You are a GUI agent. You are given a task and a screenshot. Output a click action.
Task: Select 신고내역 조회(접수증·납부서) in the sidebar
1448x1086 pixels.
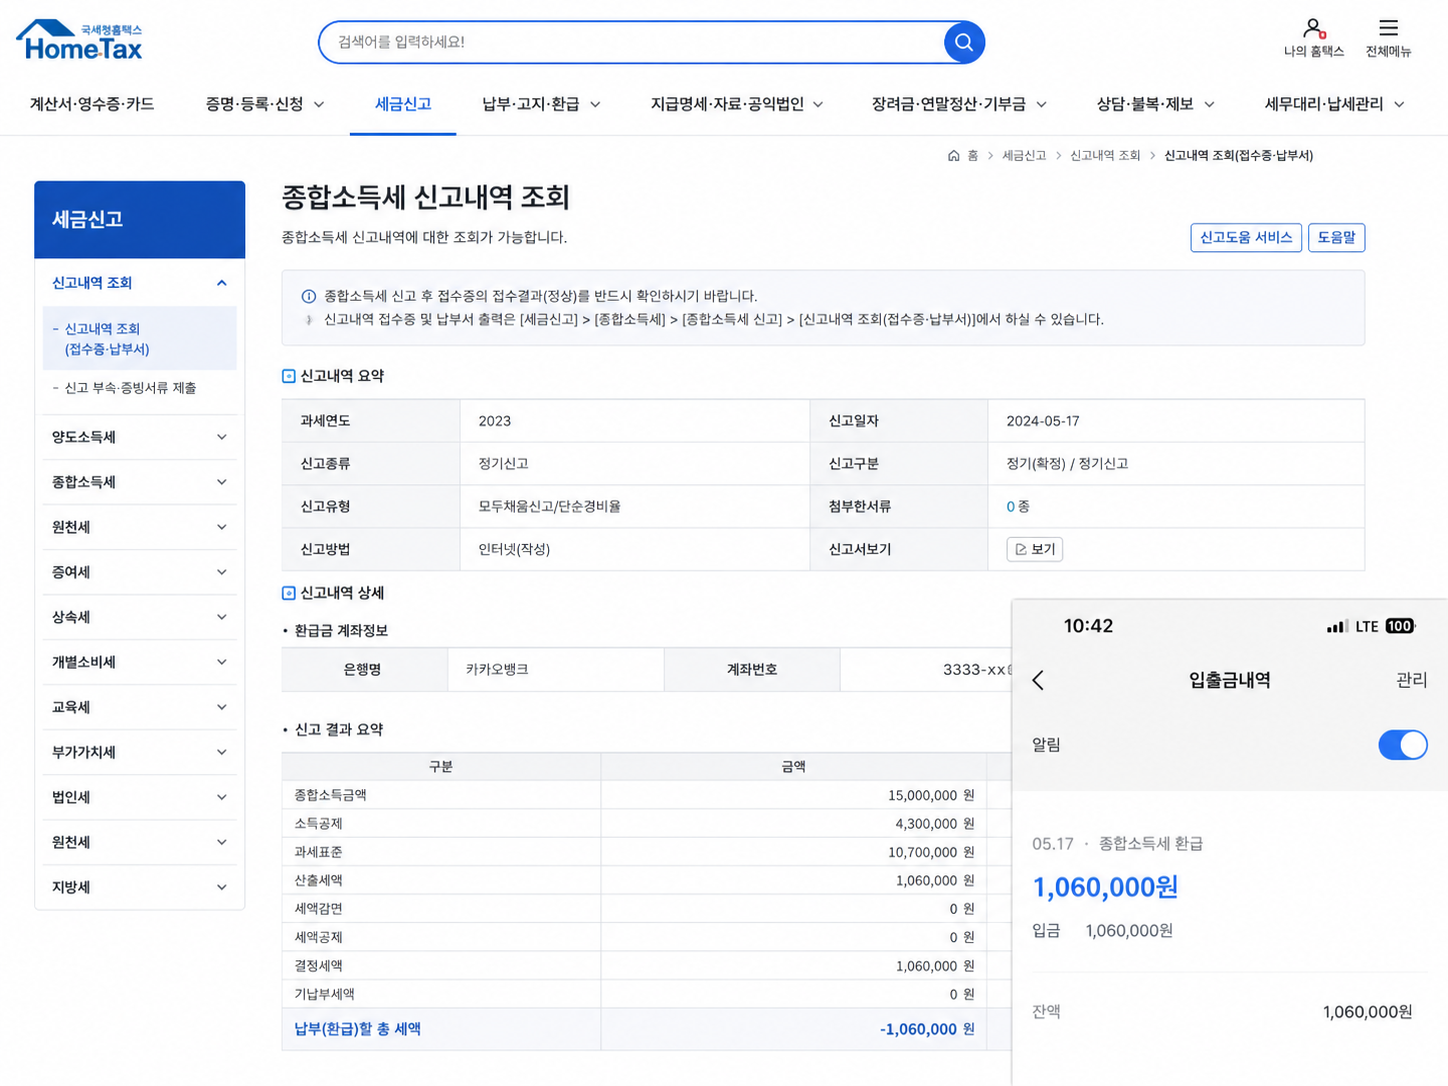point(140,339)
